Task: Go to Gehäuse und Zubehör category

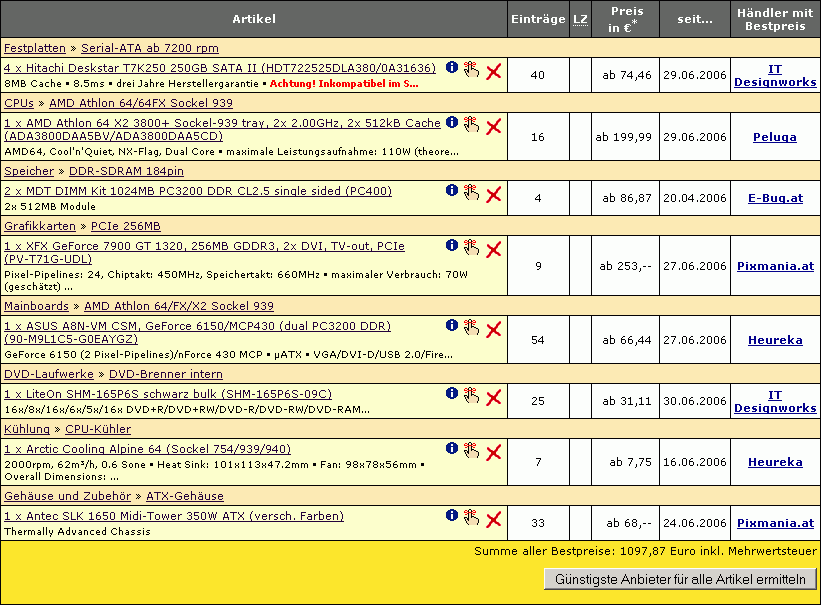Action: tap(68, 497)
